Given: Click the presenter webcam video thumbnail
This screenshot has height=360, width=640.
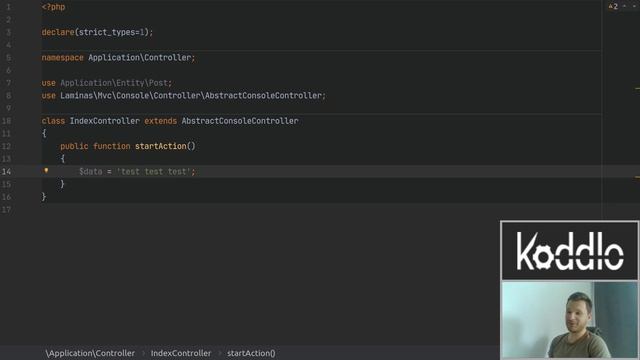Looking at the screenshot, I should (x=569, y=320).
